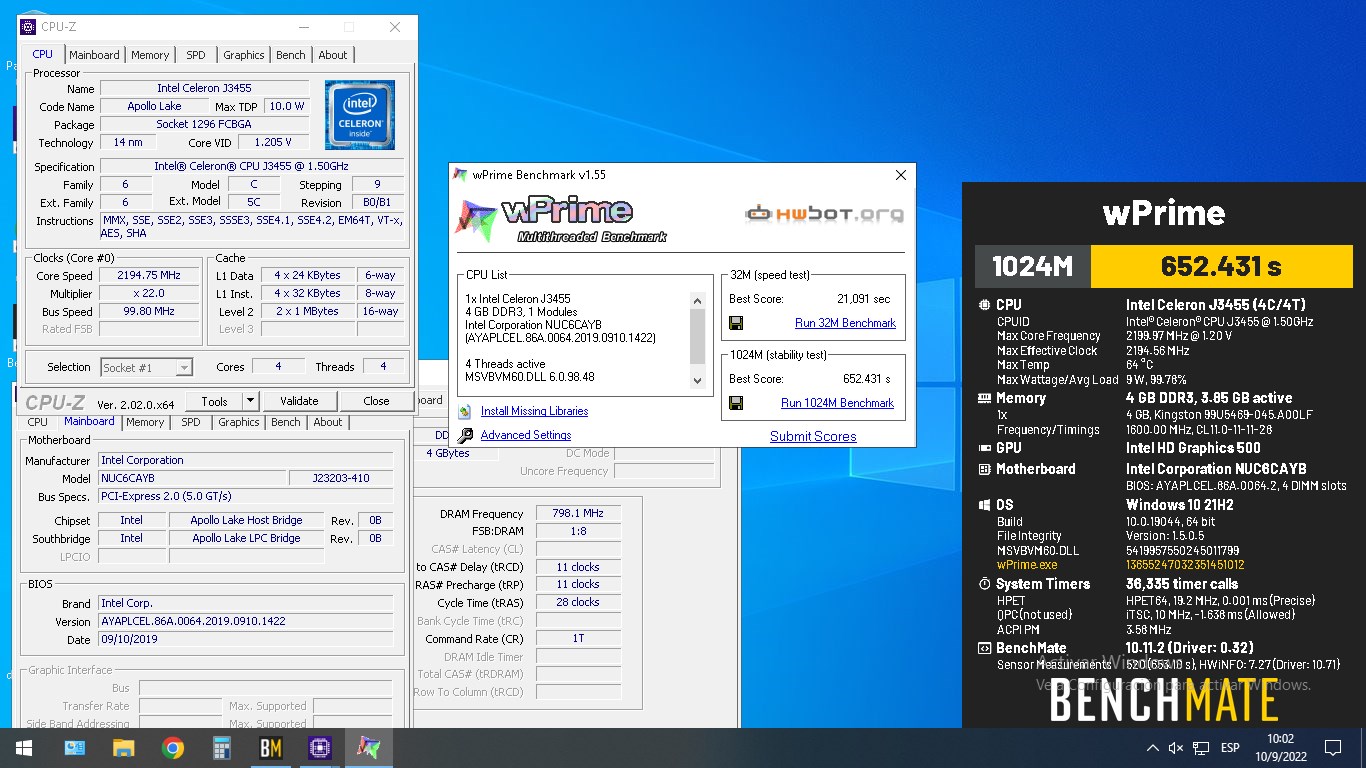
Task: Click the Advanced Settings wrench icon
Action: (x=464, y=435)
